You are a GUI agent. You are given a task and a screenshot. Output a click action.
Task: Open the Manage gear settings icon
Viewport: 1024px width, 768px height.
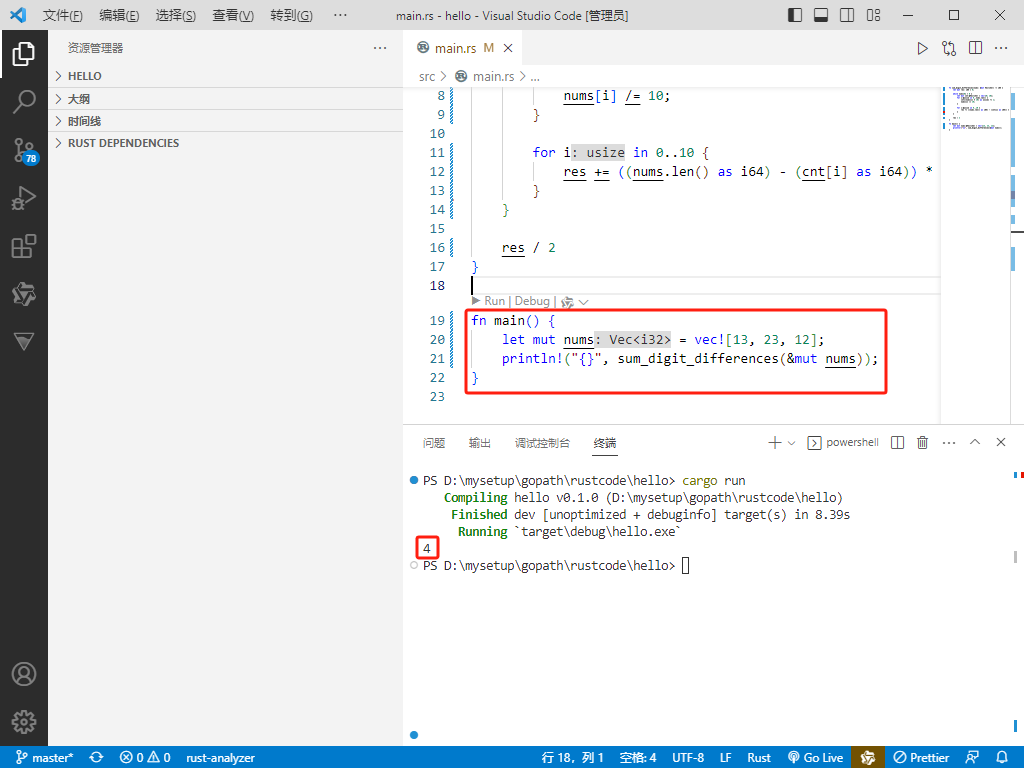[x=24, y=721]
